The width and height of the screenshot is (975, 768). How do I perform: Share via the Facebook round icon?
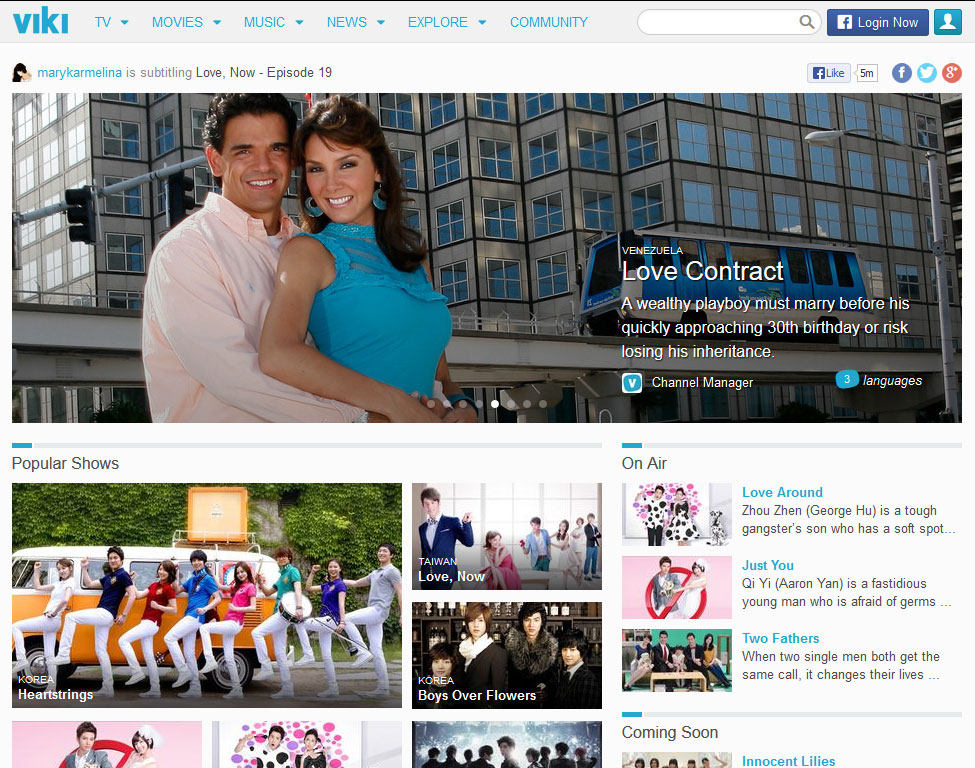[901, 73]
